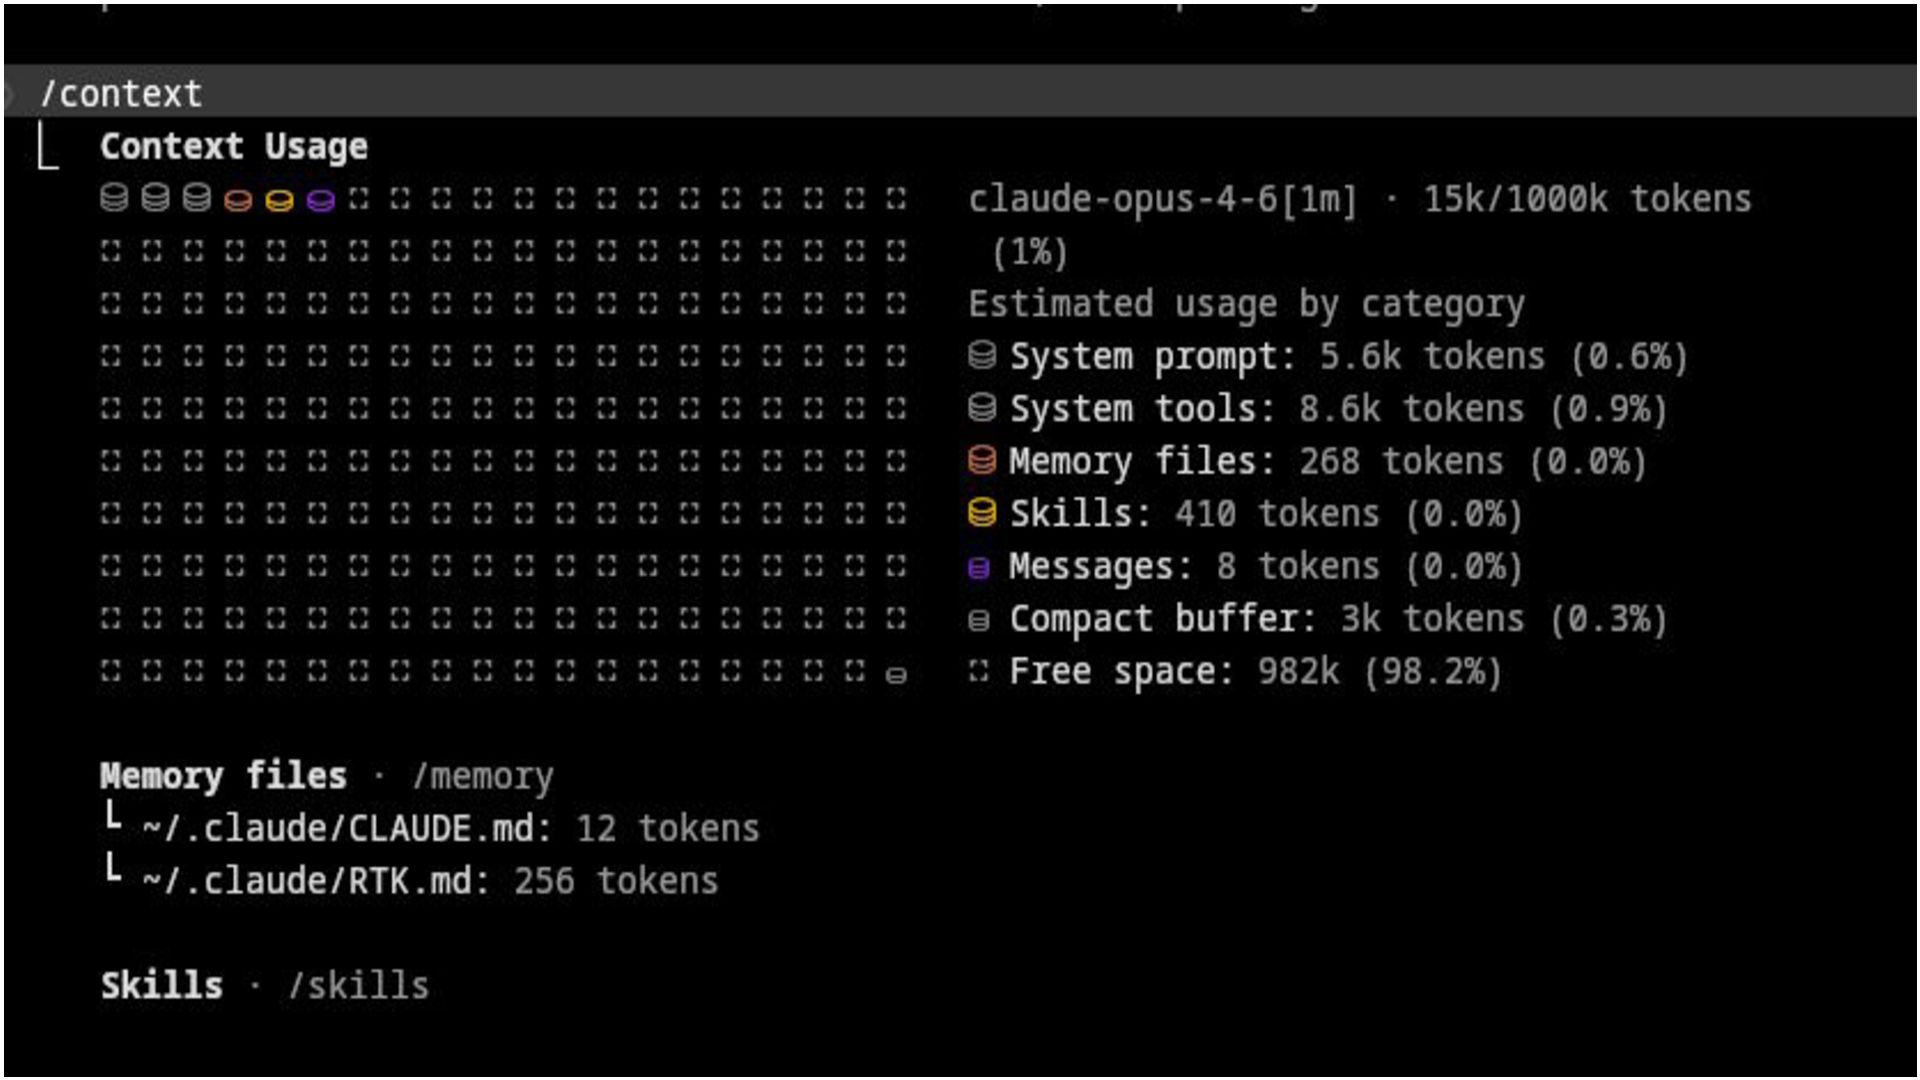Click the /skills command link
This screenshot has height=1080, width=1920.
click(x=358, y=986)
